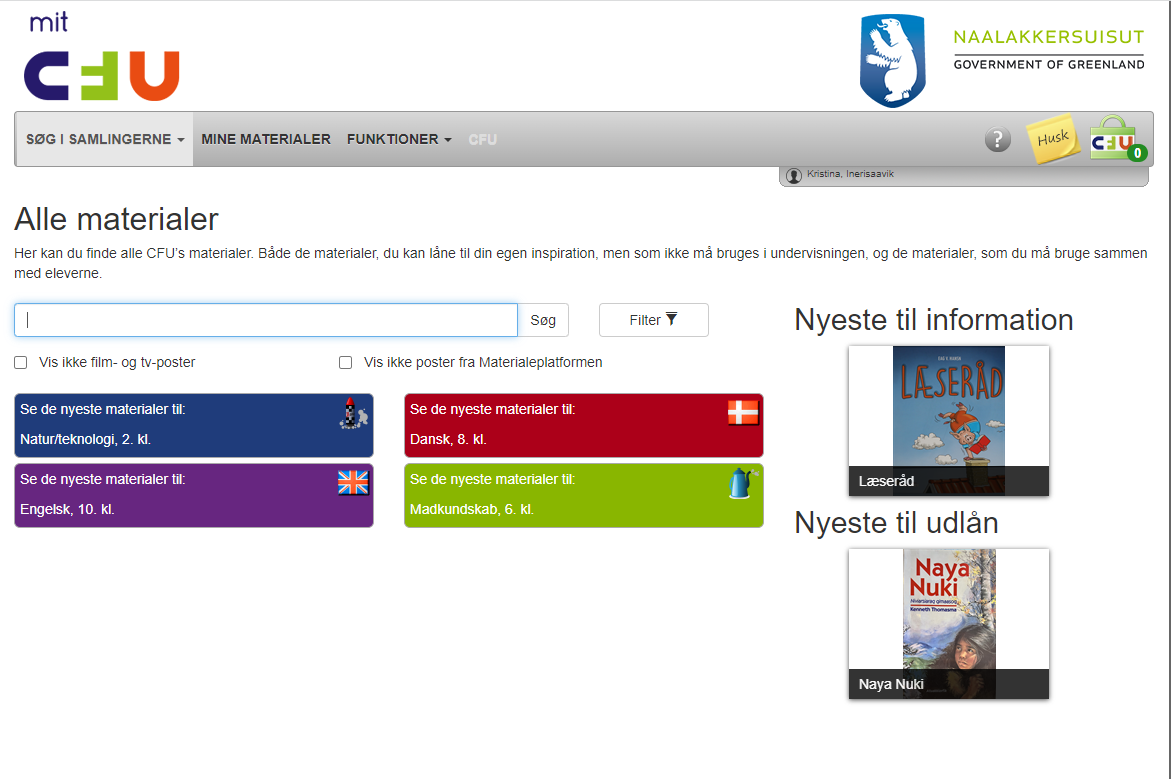Click the mit CFU logo
The image size is (1171, 779).
101,60
